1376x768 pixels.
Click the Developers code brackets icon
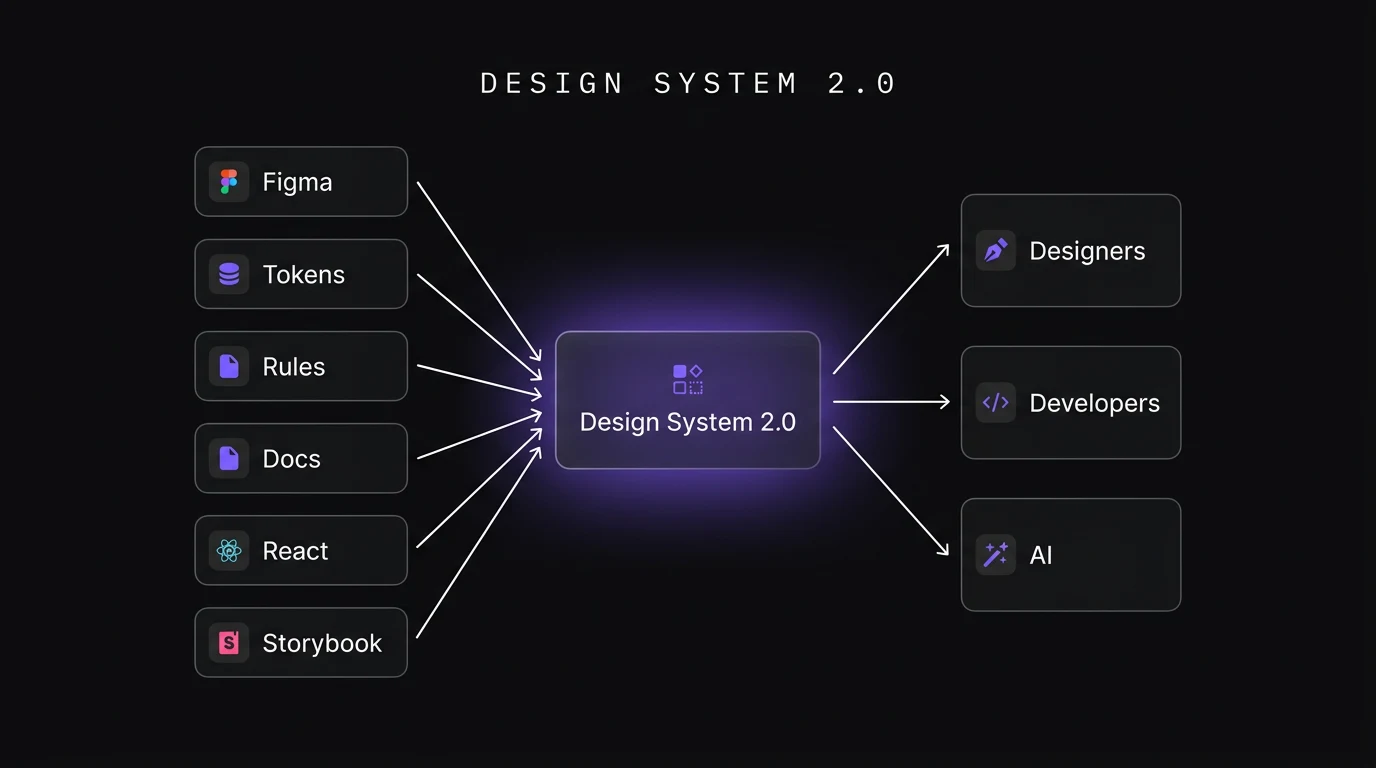(x=995, y=402)
